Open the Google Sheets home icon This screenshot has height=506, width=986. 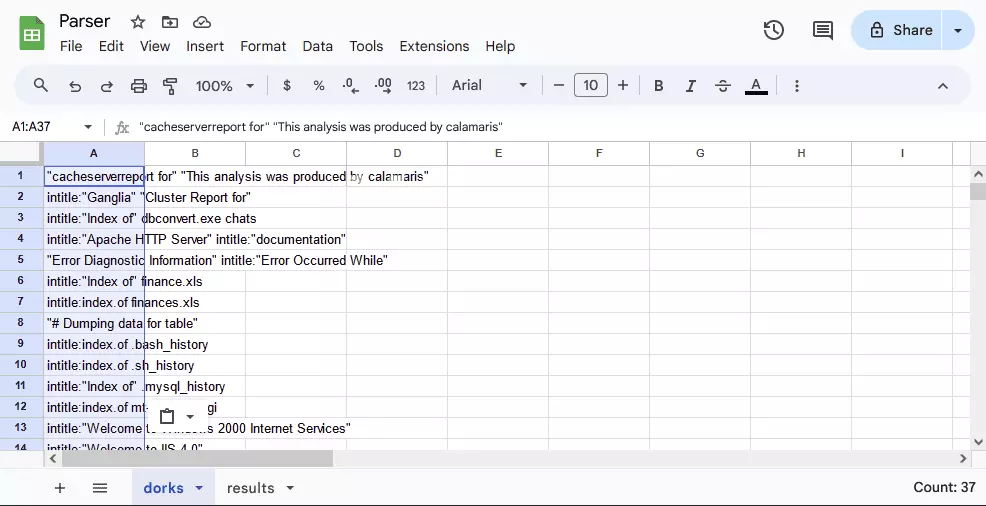pyautogui.click(x=31, y=33)
